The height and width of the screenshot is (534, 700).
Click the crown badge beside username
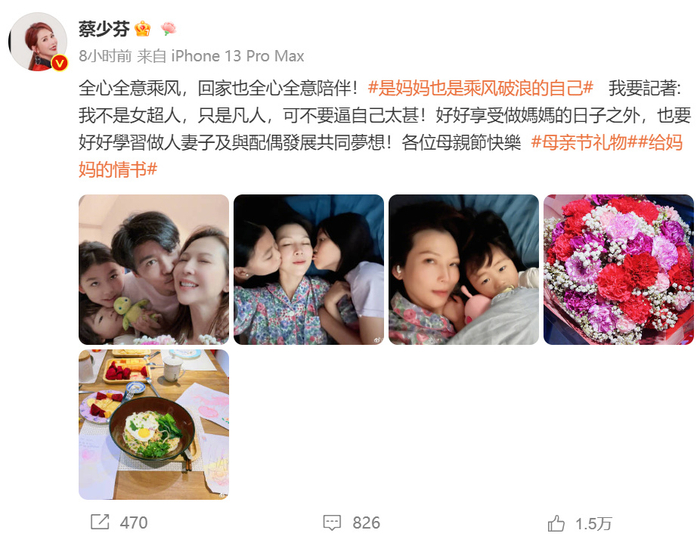tap(143, 29)
